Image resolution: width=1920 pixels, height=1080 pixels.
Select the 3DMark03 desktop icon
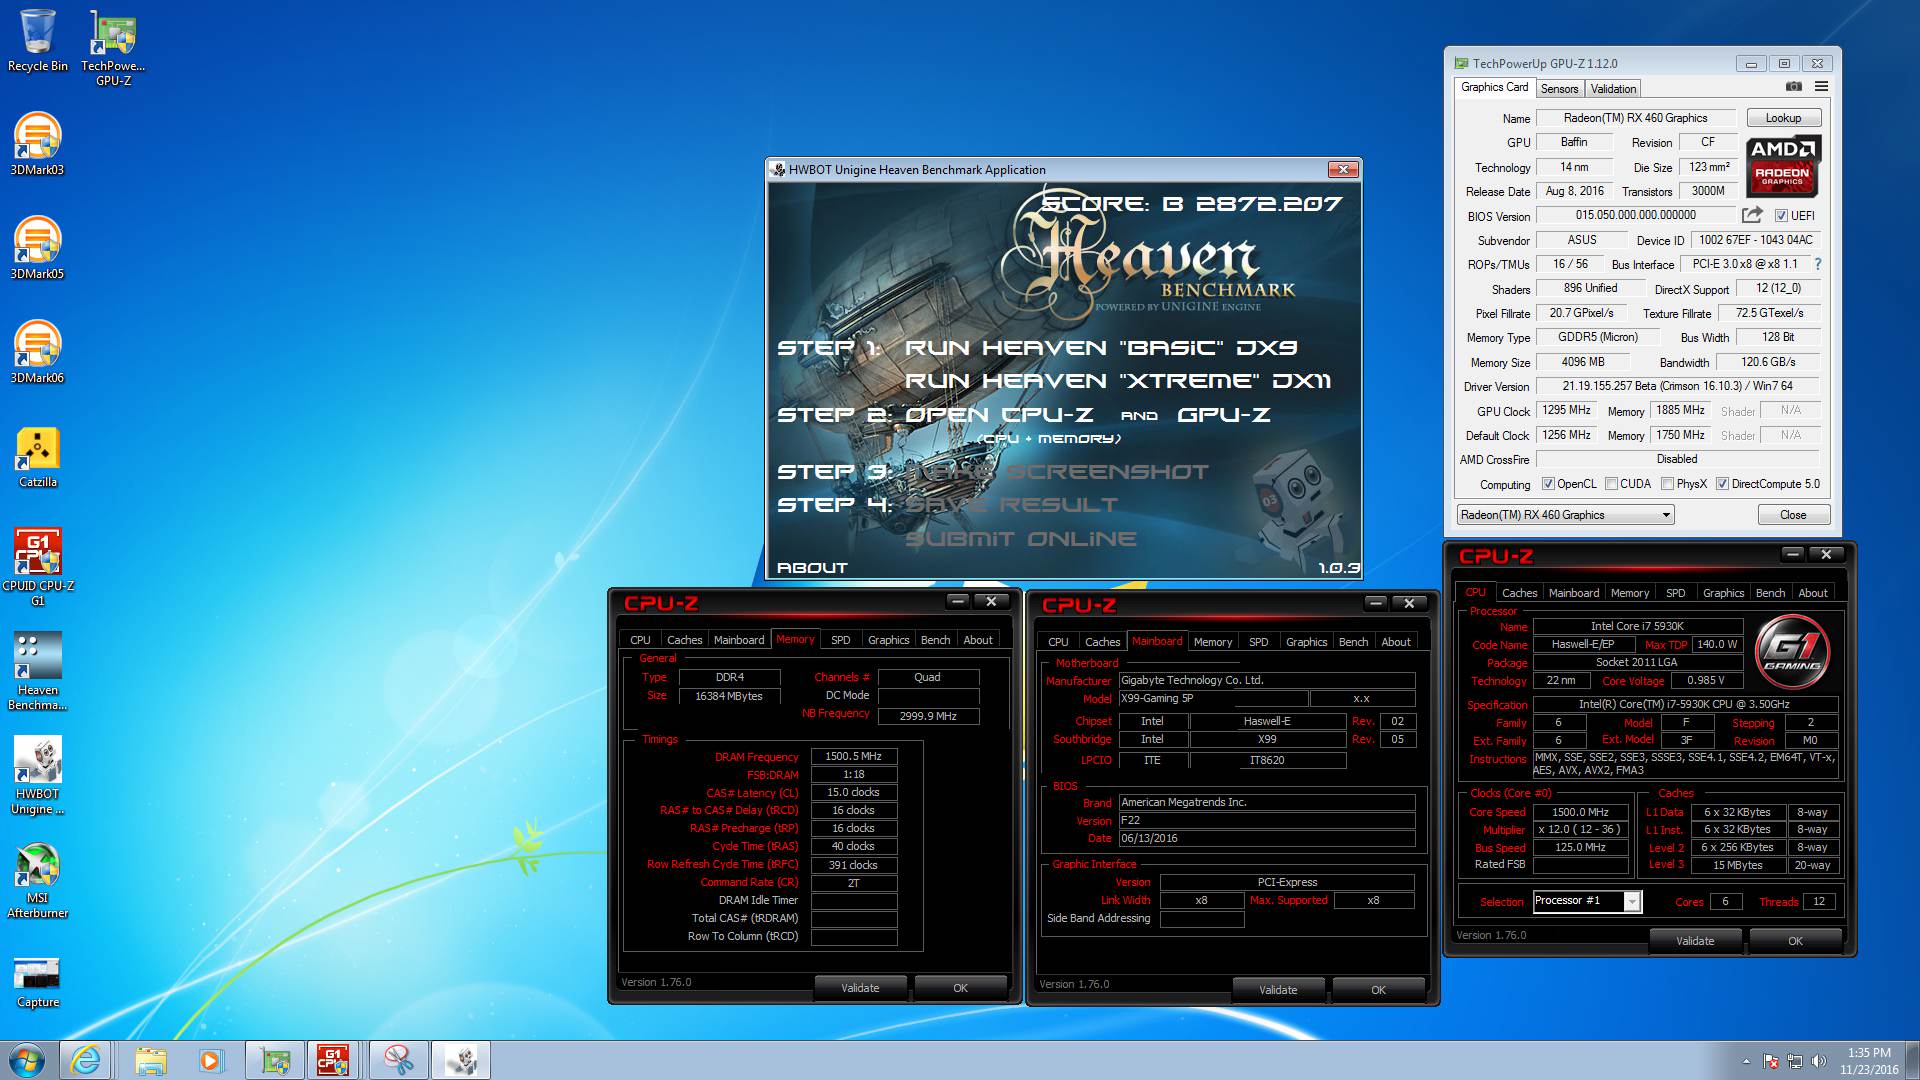tap(38, 144)
